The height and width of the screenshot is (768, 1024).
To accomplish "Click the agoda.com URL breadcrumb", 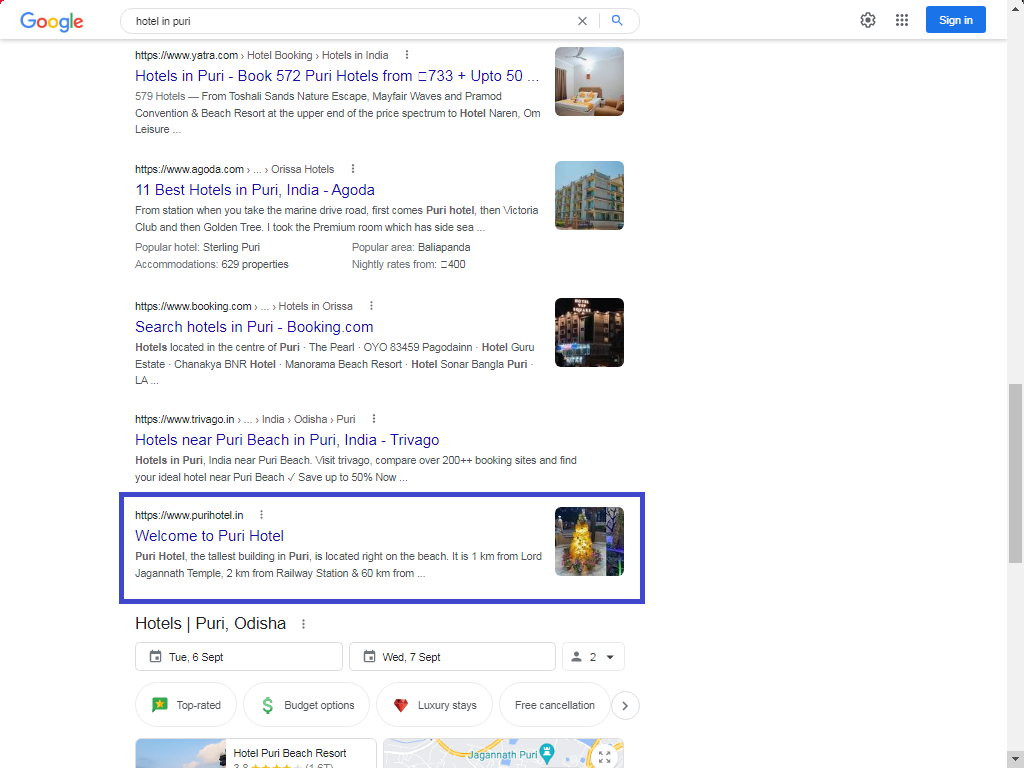I will (x=234, y=169).
